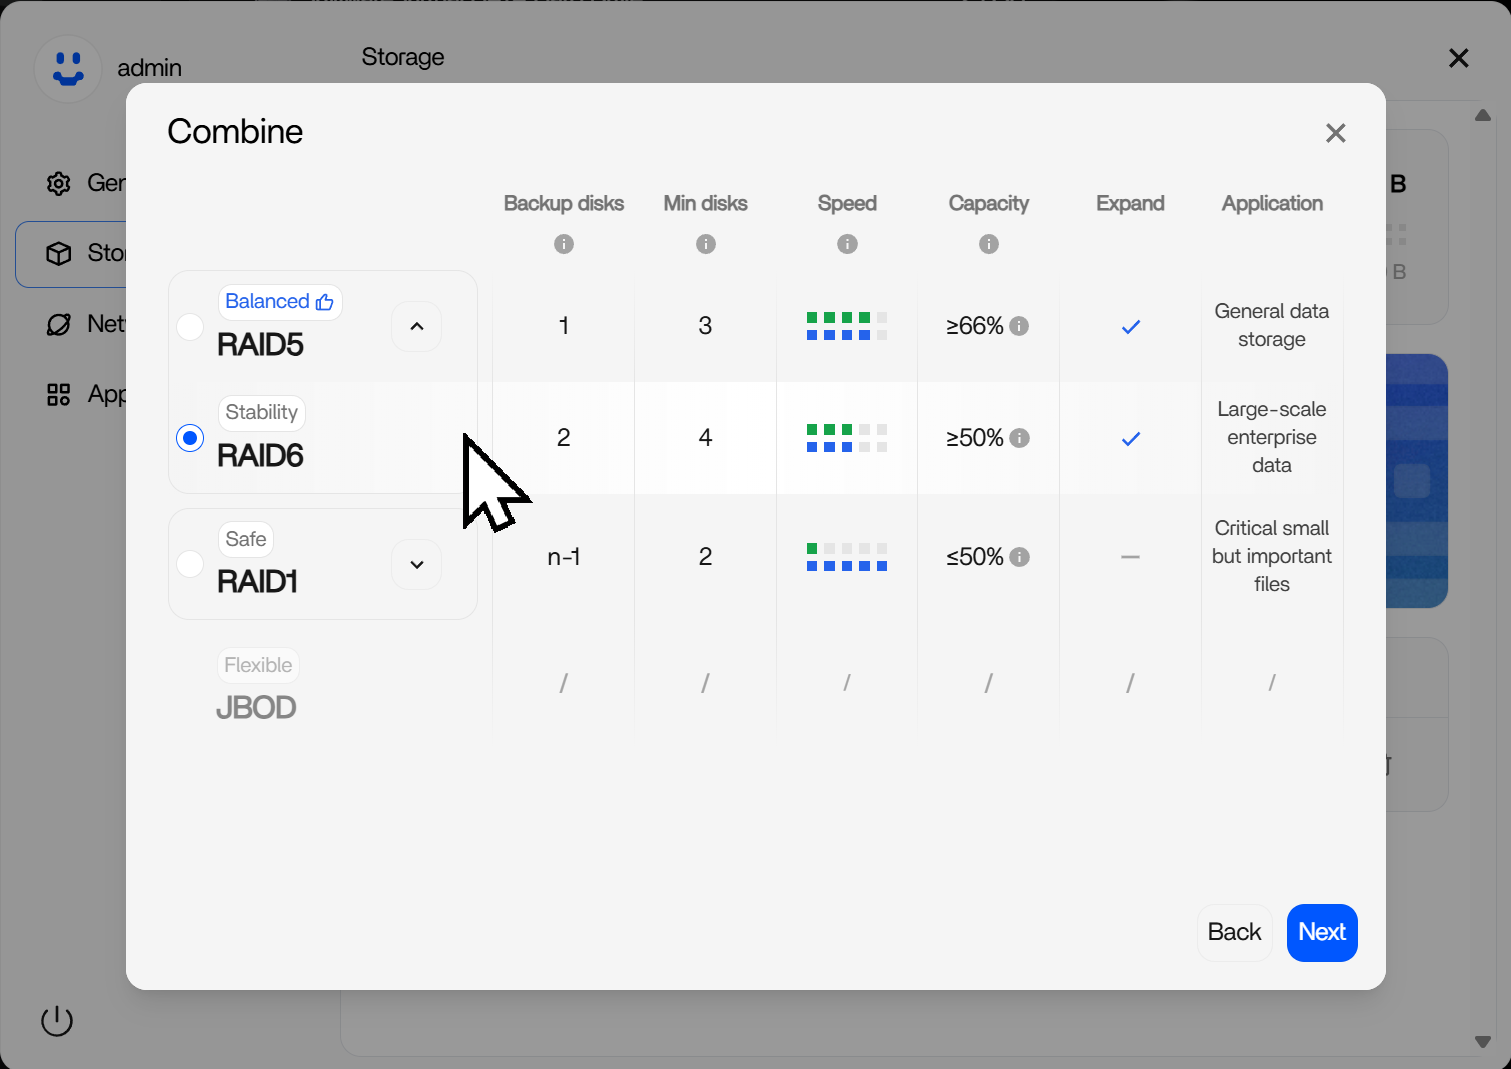Select the RAID5 radio button

point(190,327)
